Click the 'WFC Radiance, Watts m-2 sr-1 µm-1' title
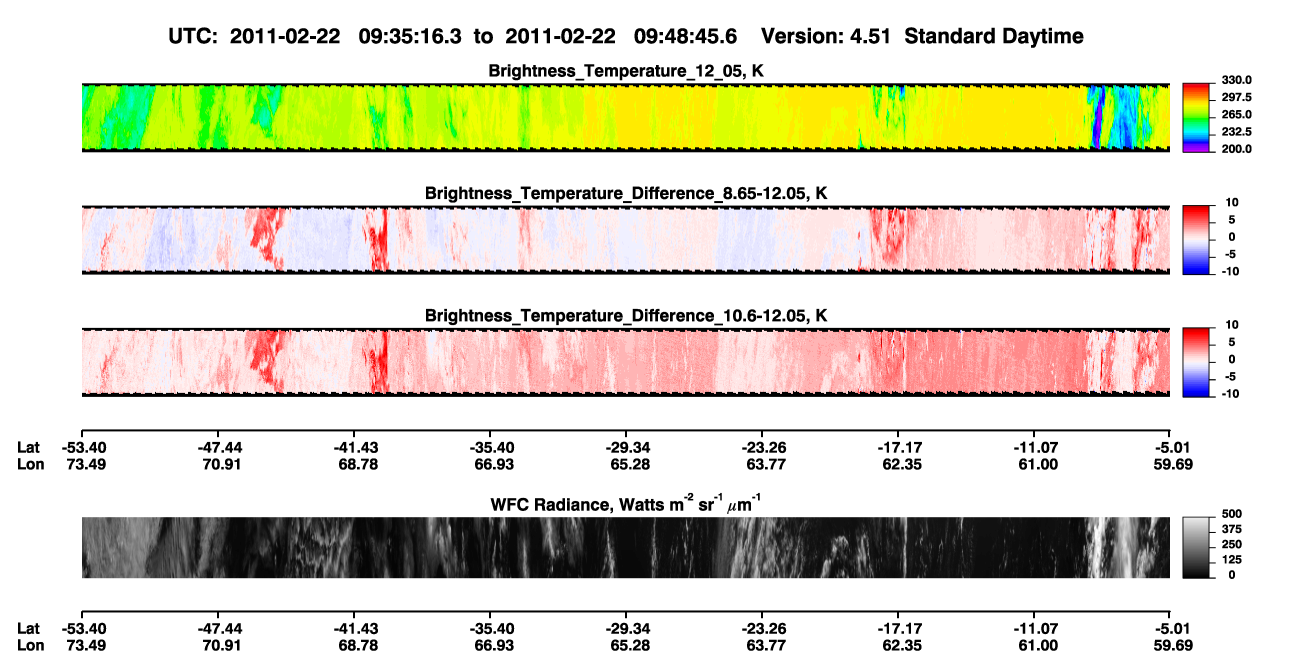 coord(626,504)
